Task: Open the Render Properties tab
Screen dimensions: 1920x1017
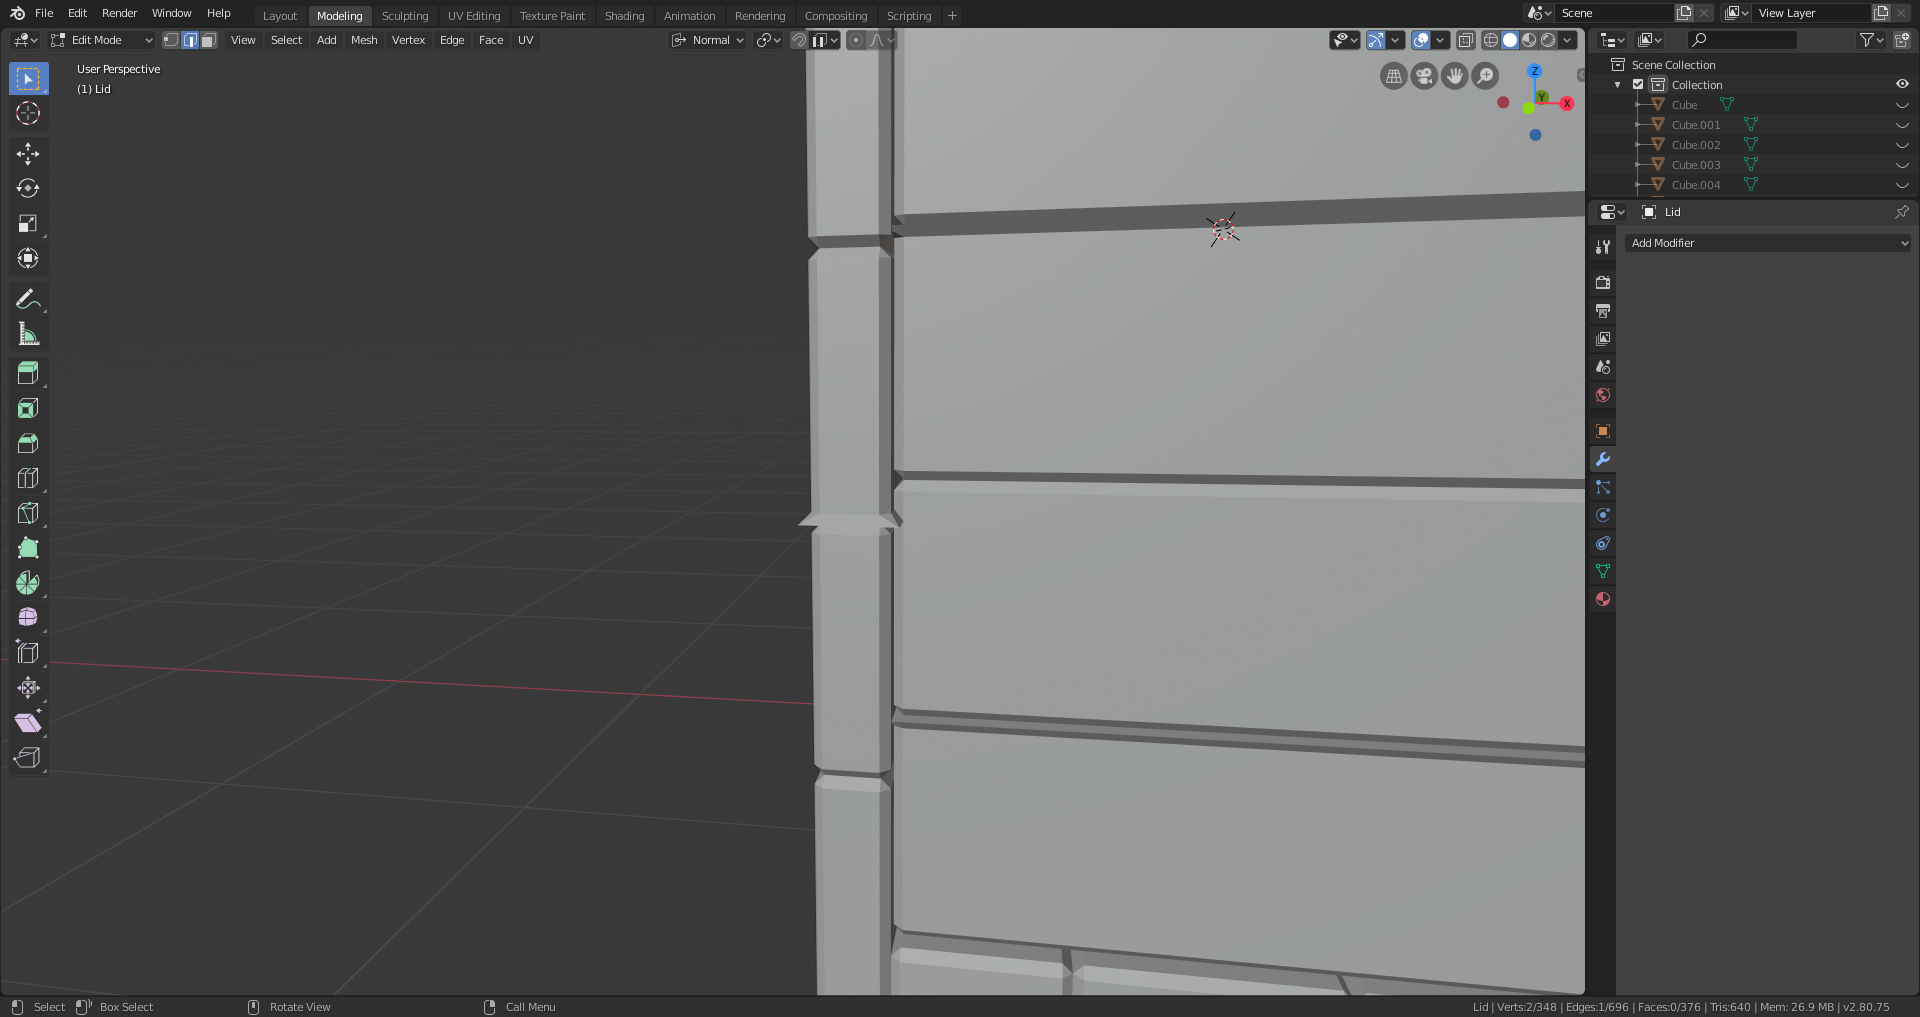Action: (x=1602, y=282)
